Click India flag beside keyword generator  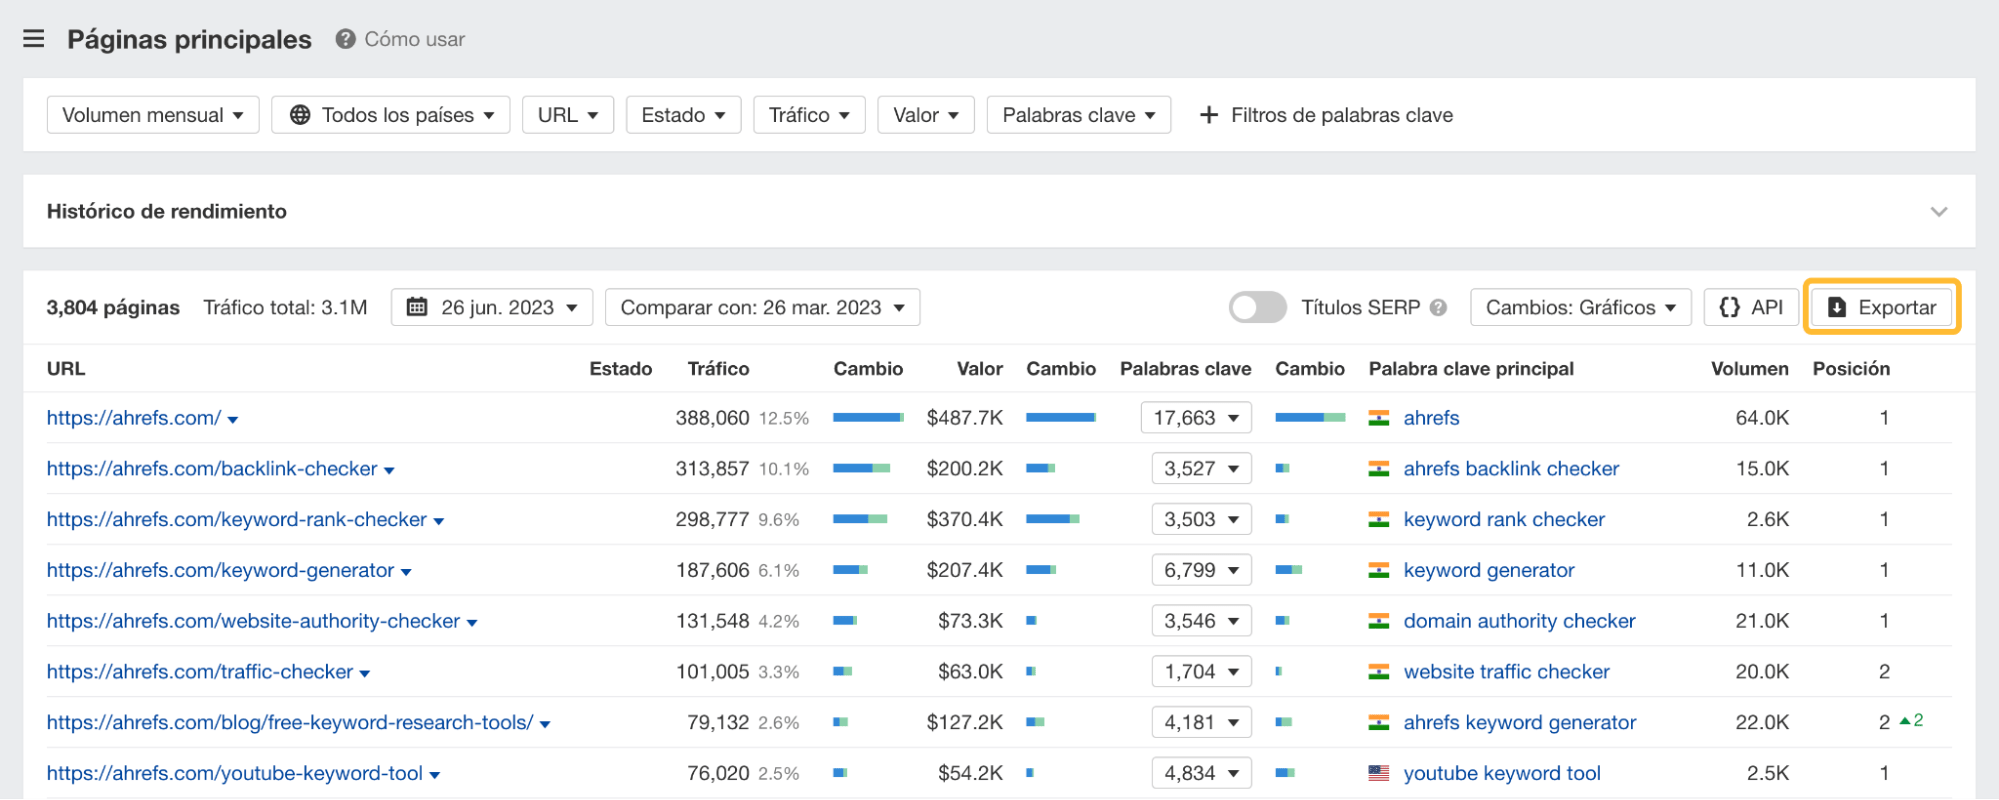coord(1379,571)
